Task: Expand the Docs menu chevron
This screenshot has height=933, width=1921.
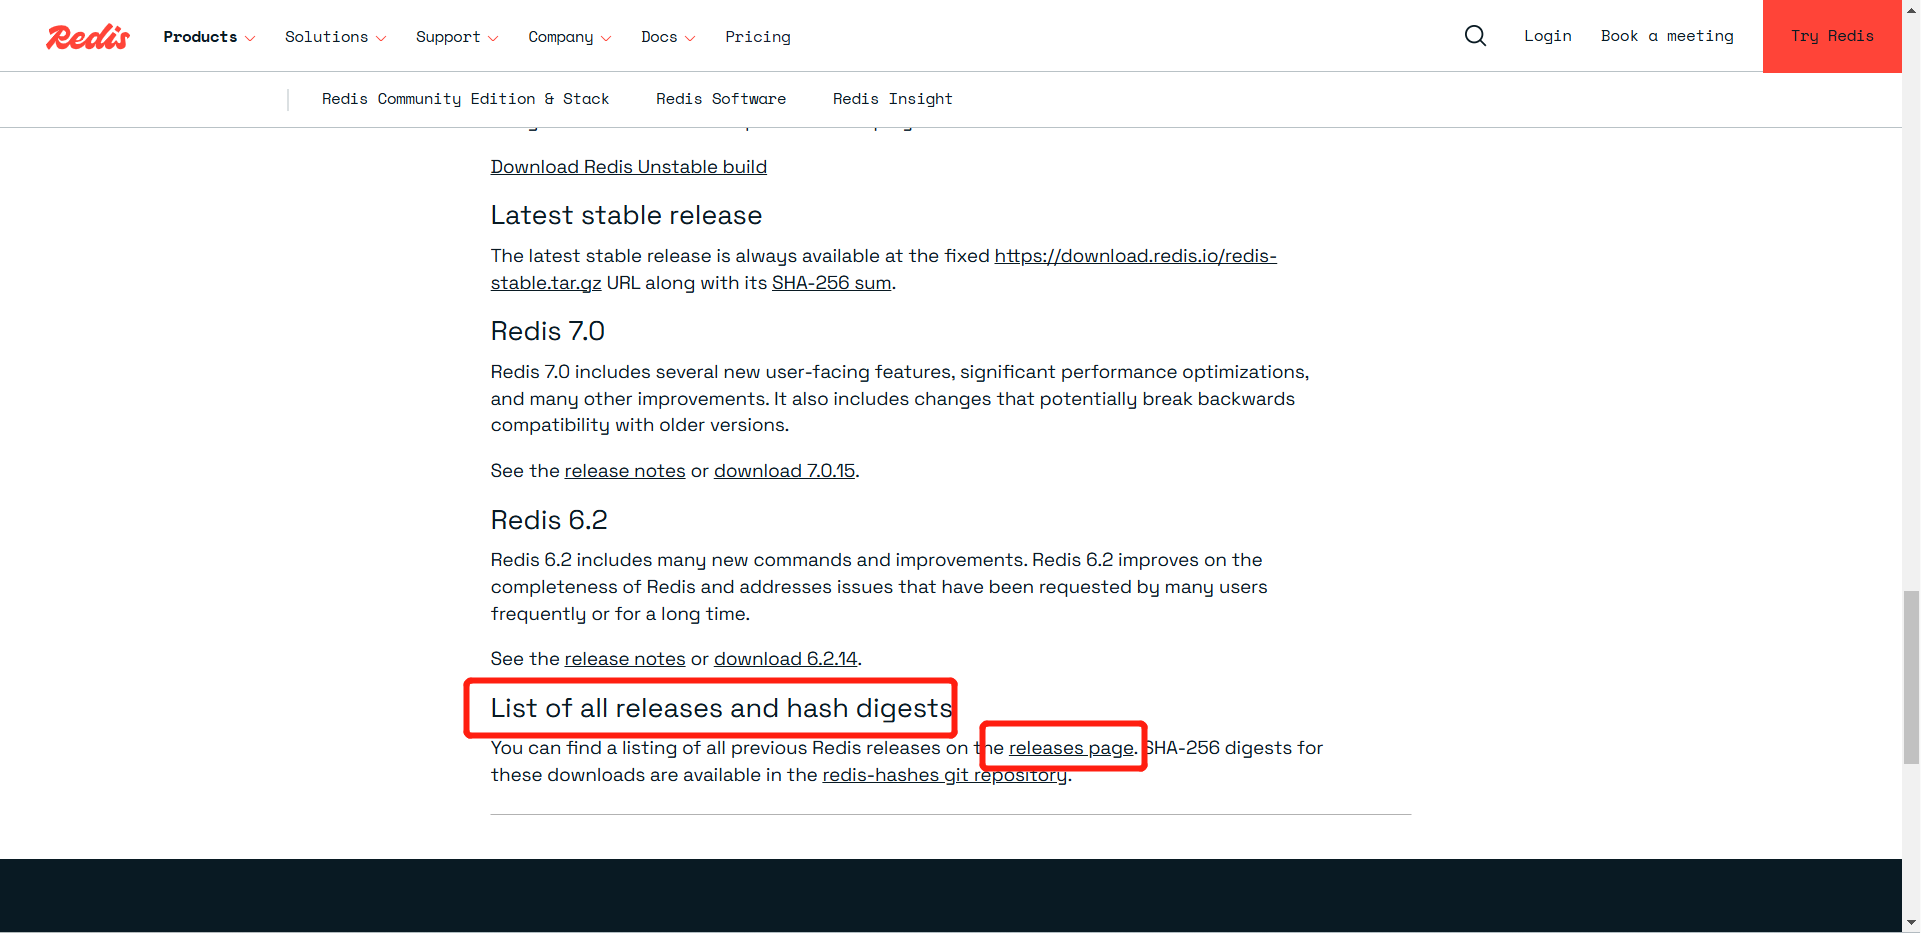Action: (x=690, y=38)
